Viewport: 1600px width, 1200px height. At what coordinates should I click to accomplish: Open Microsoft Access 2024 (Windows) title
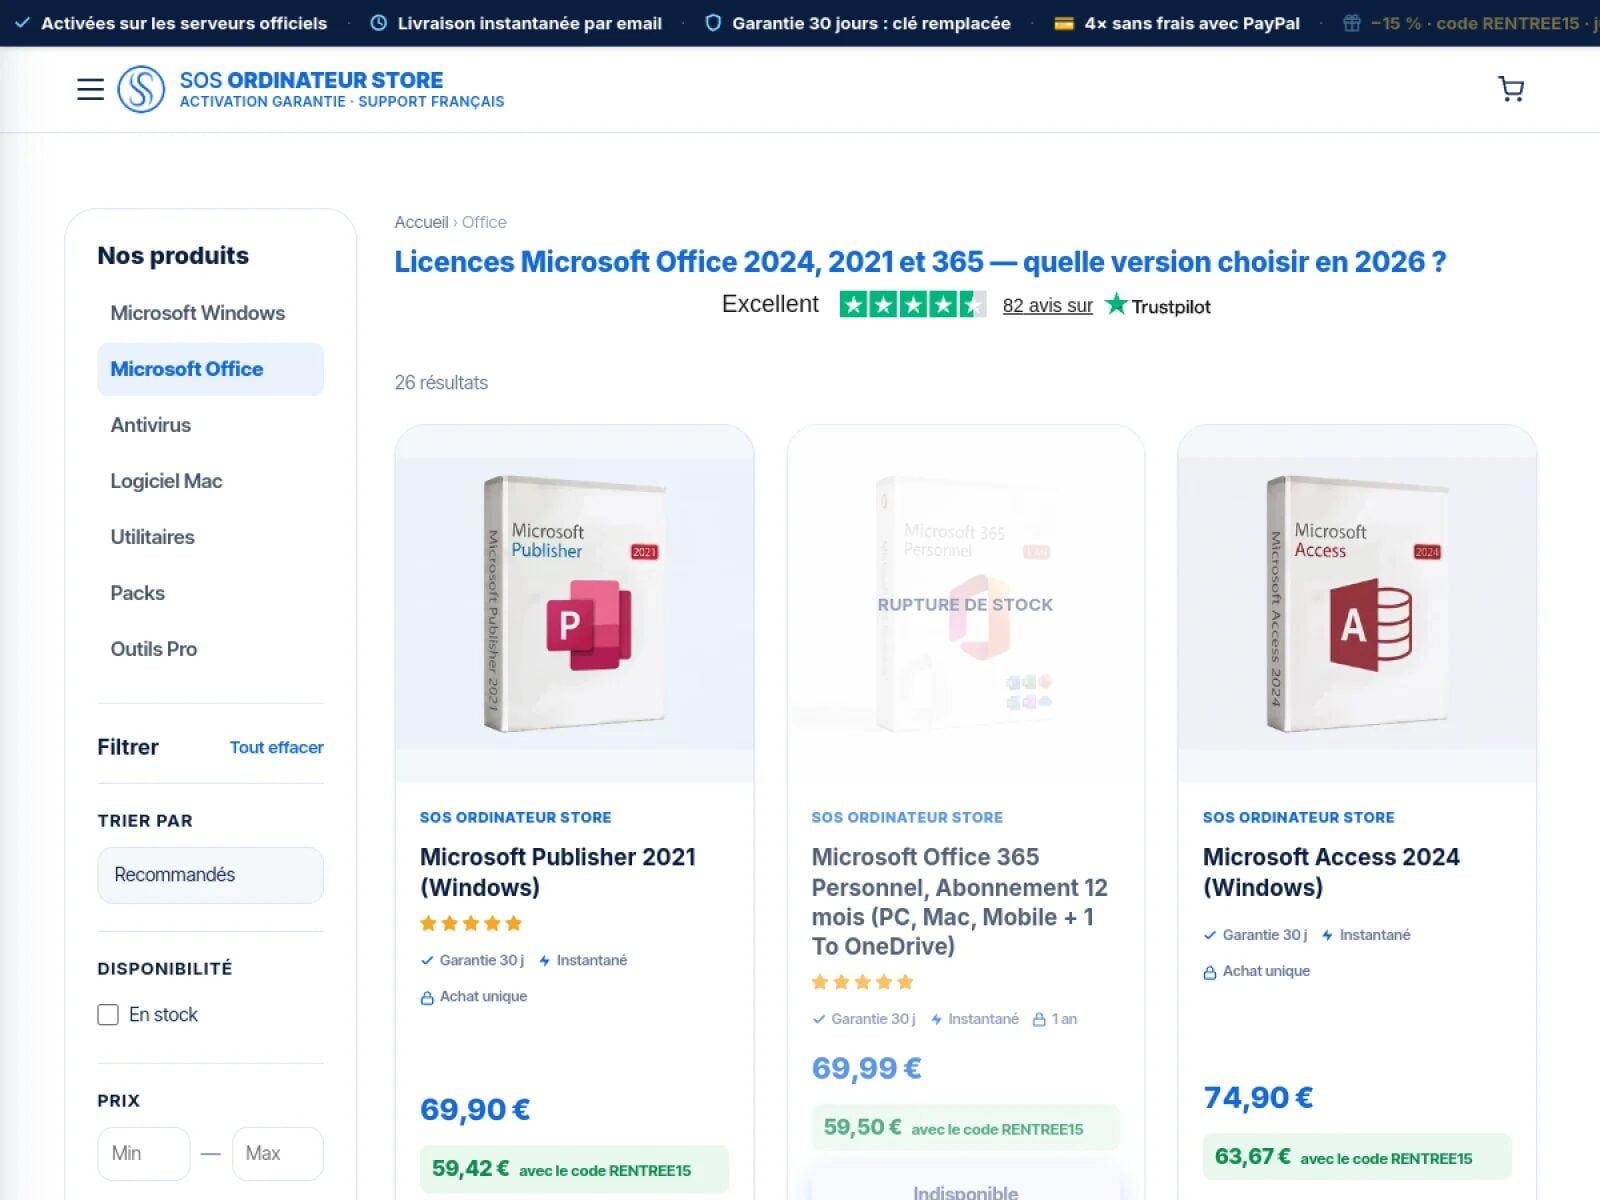1330,872
